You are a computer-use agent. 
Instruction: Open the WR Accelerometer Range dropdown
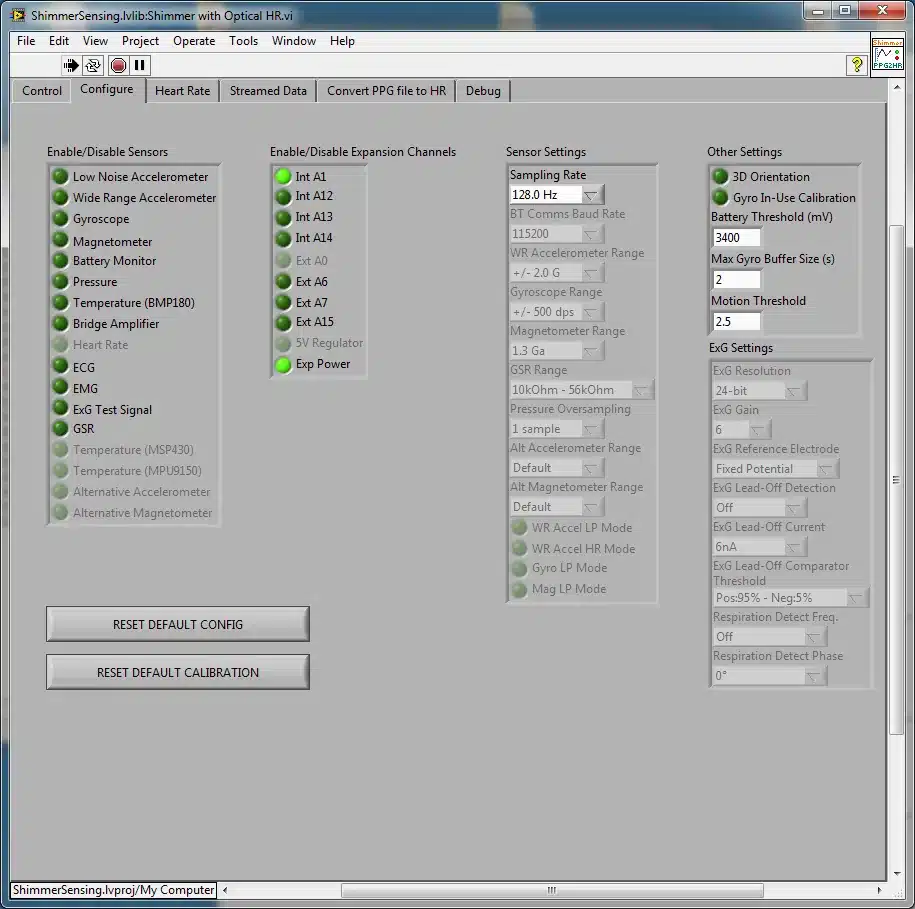[x=557, y=273]
